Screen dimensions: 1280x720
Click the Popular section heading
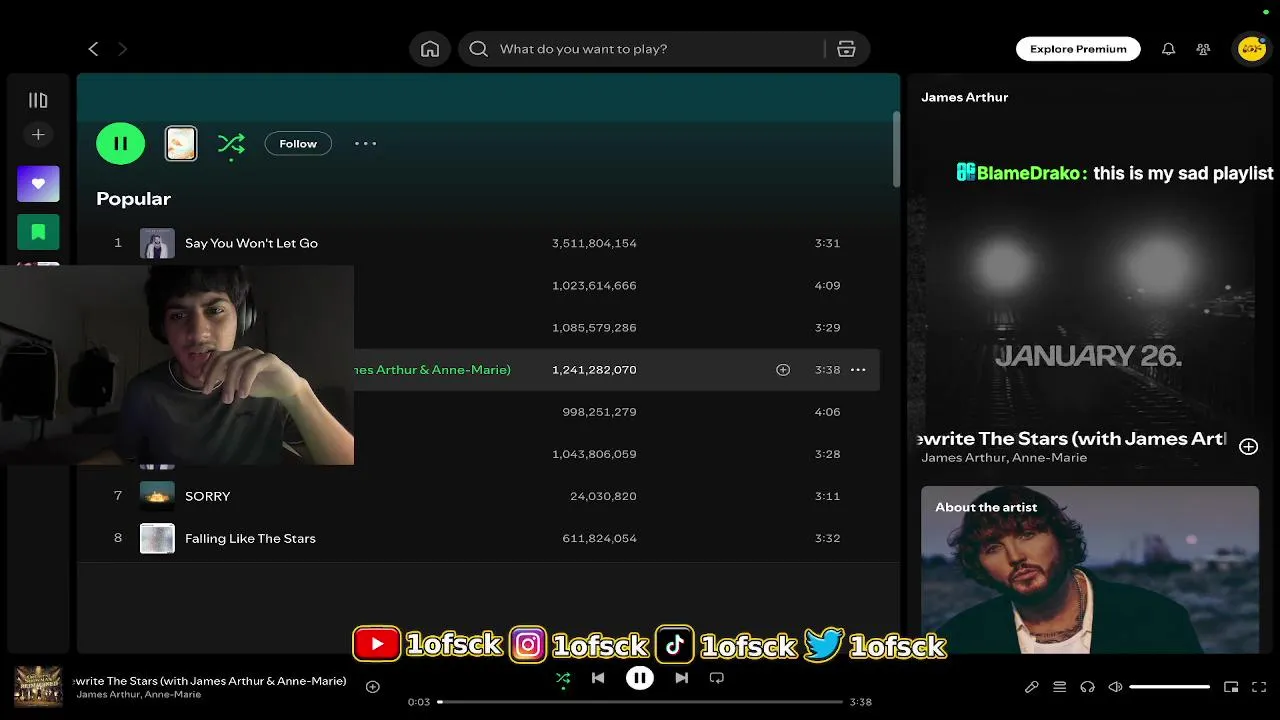tap(133, 199)
